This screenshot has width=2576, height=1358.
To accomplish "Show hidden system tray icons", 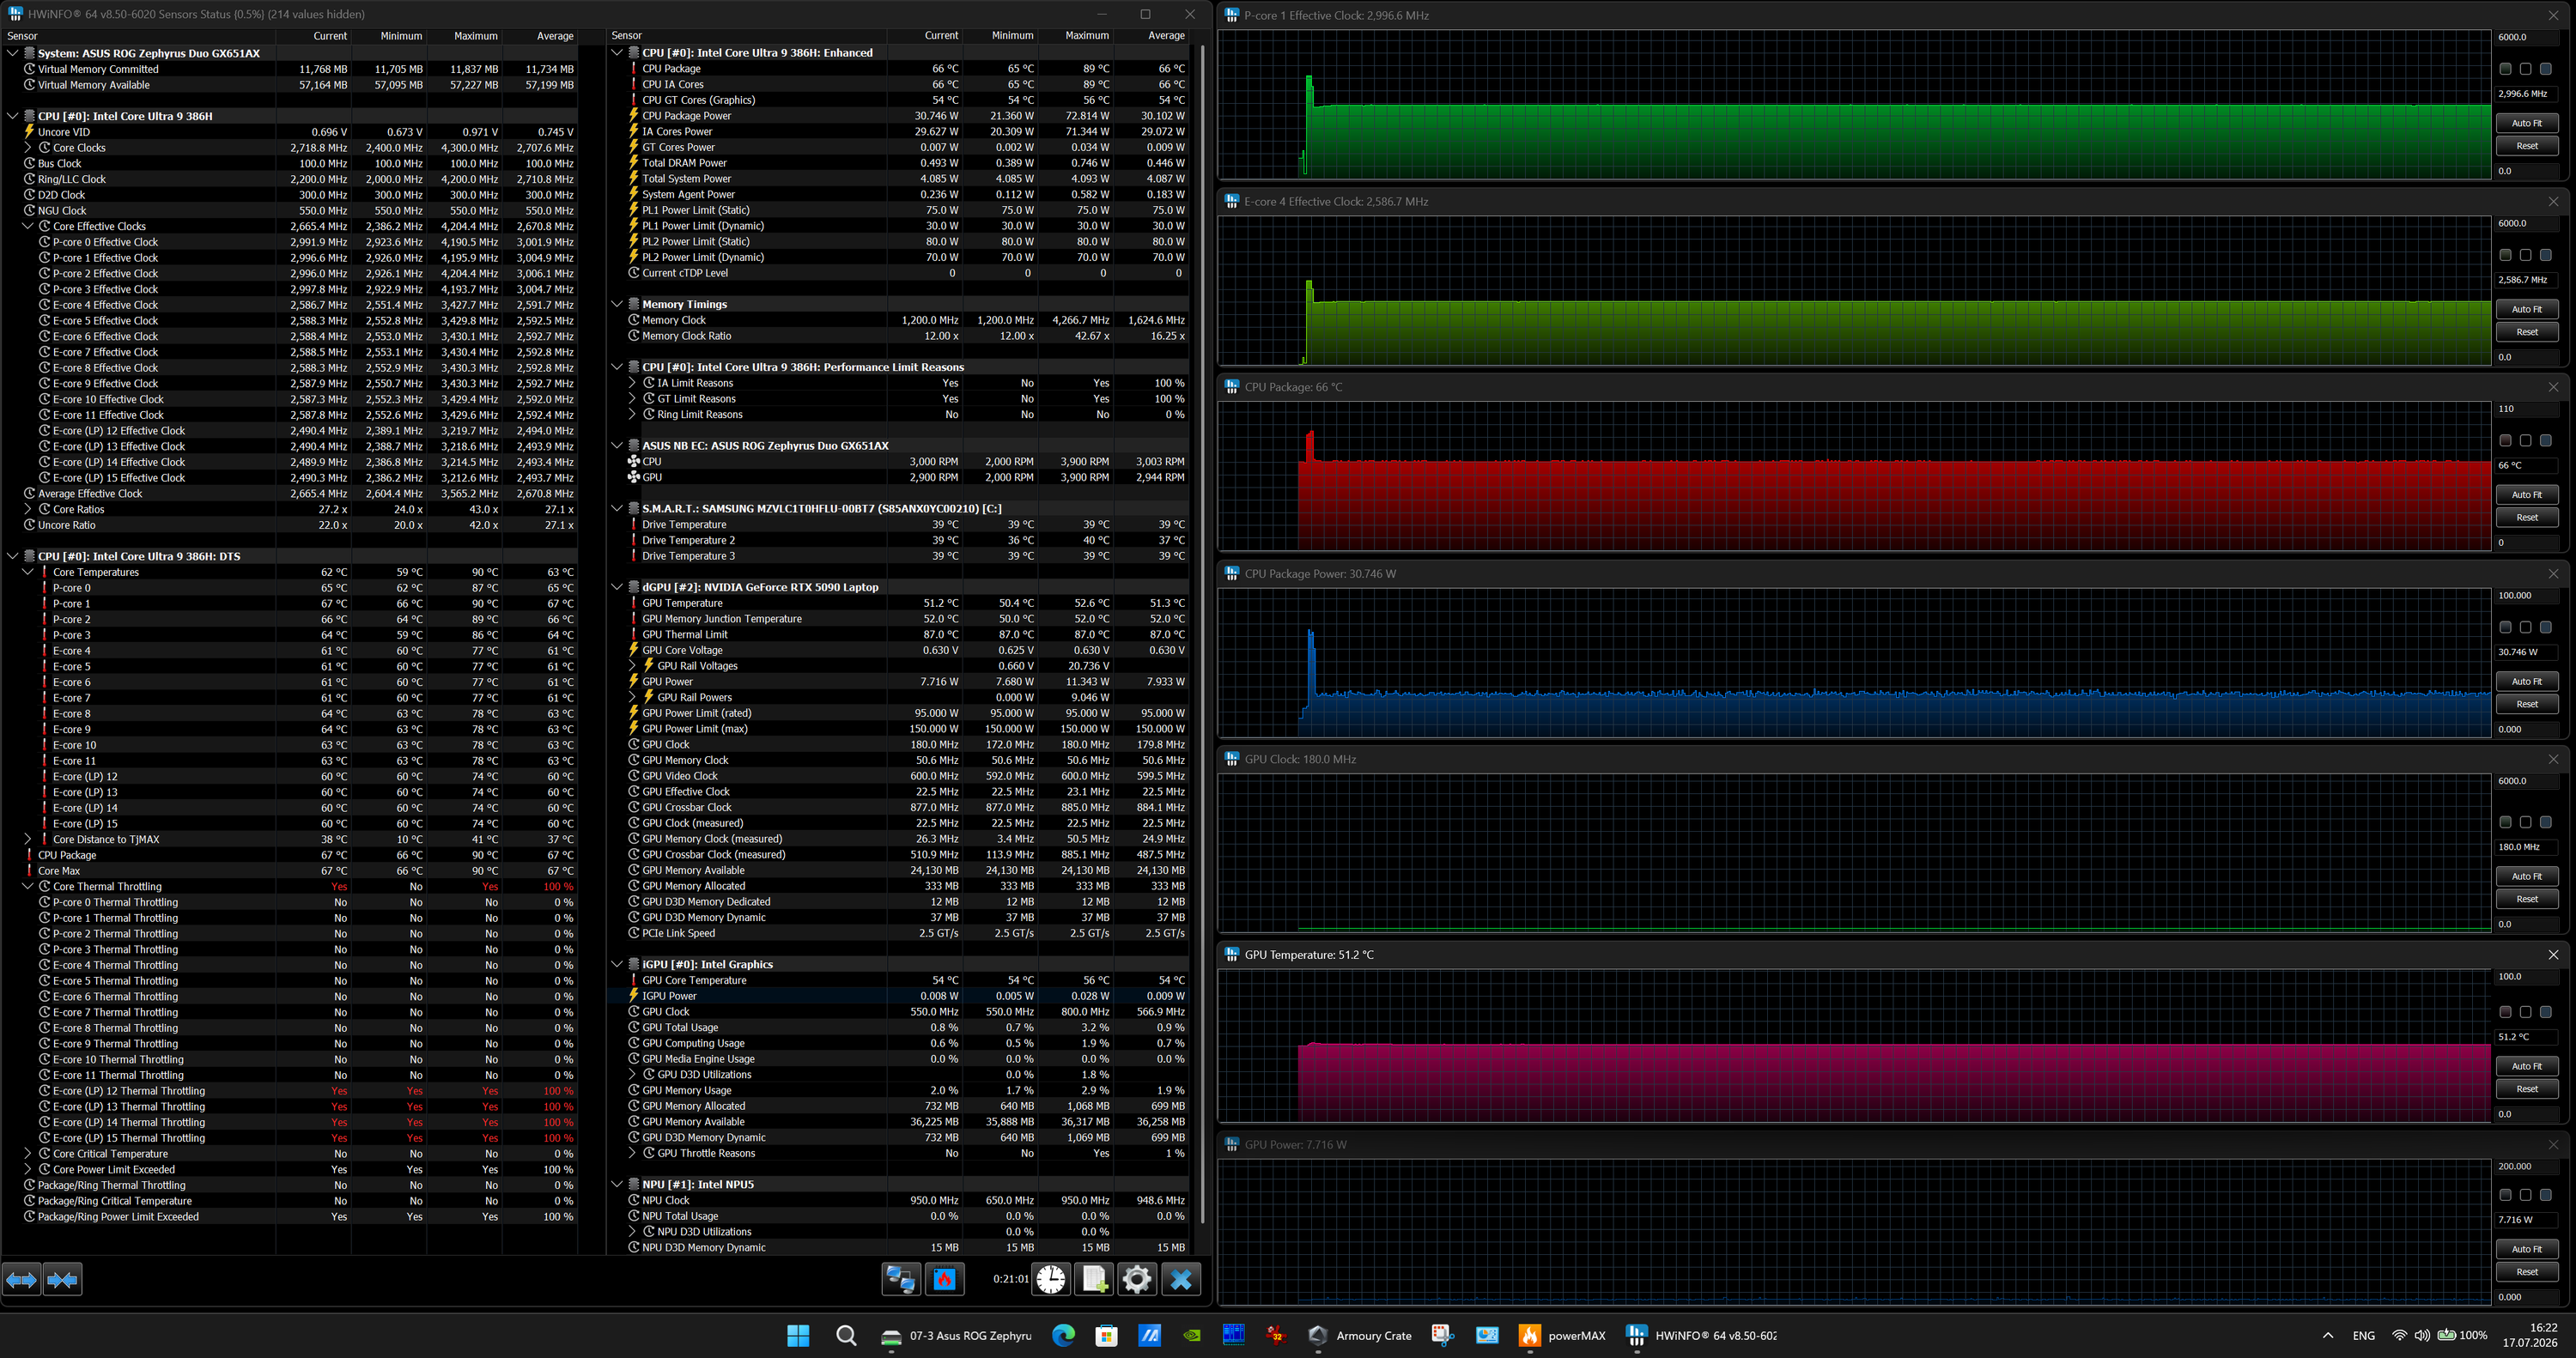I will click(2328, 1336).
